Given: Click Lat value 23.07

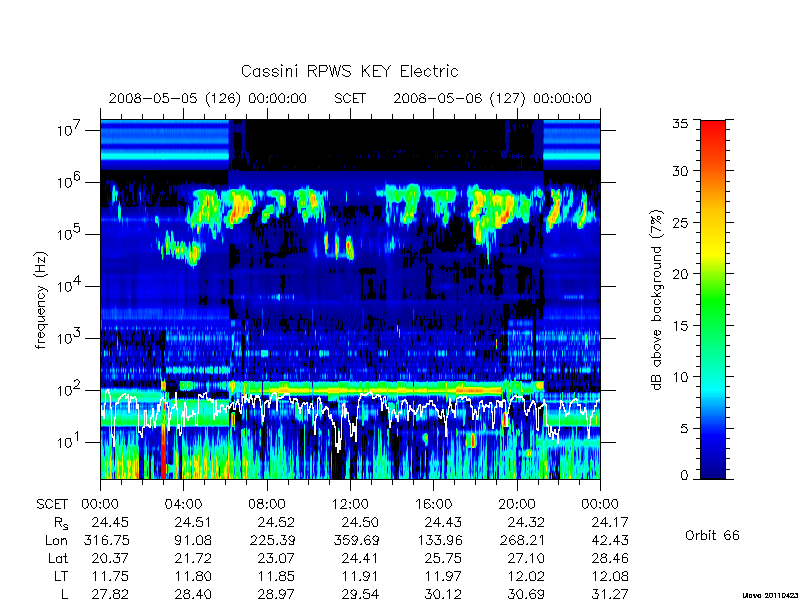Looking at the screenshot, I should (x=276, y=559).
